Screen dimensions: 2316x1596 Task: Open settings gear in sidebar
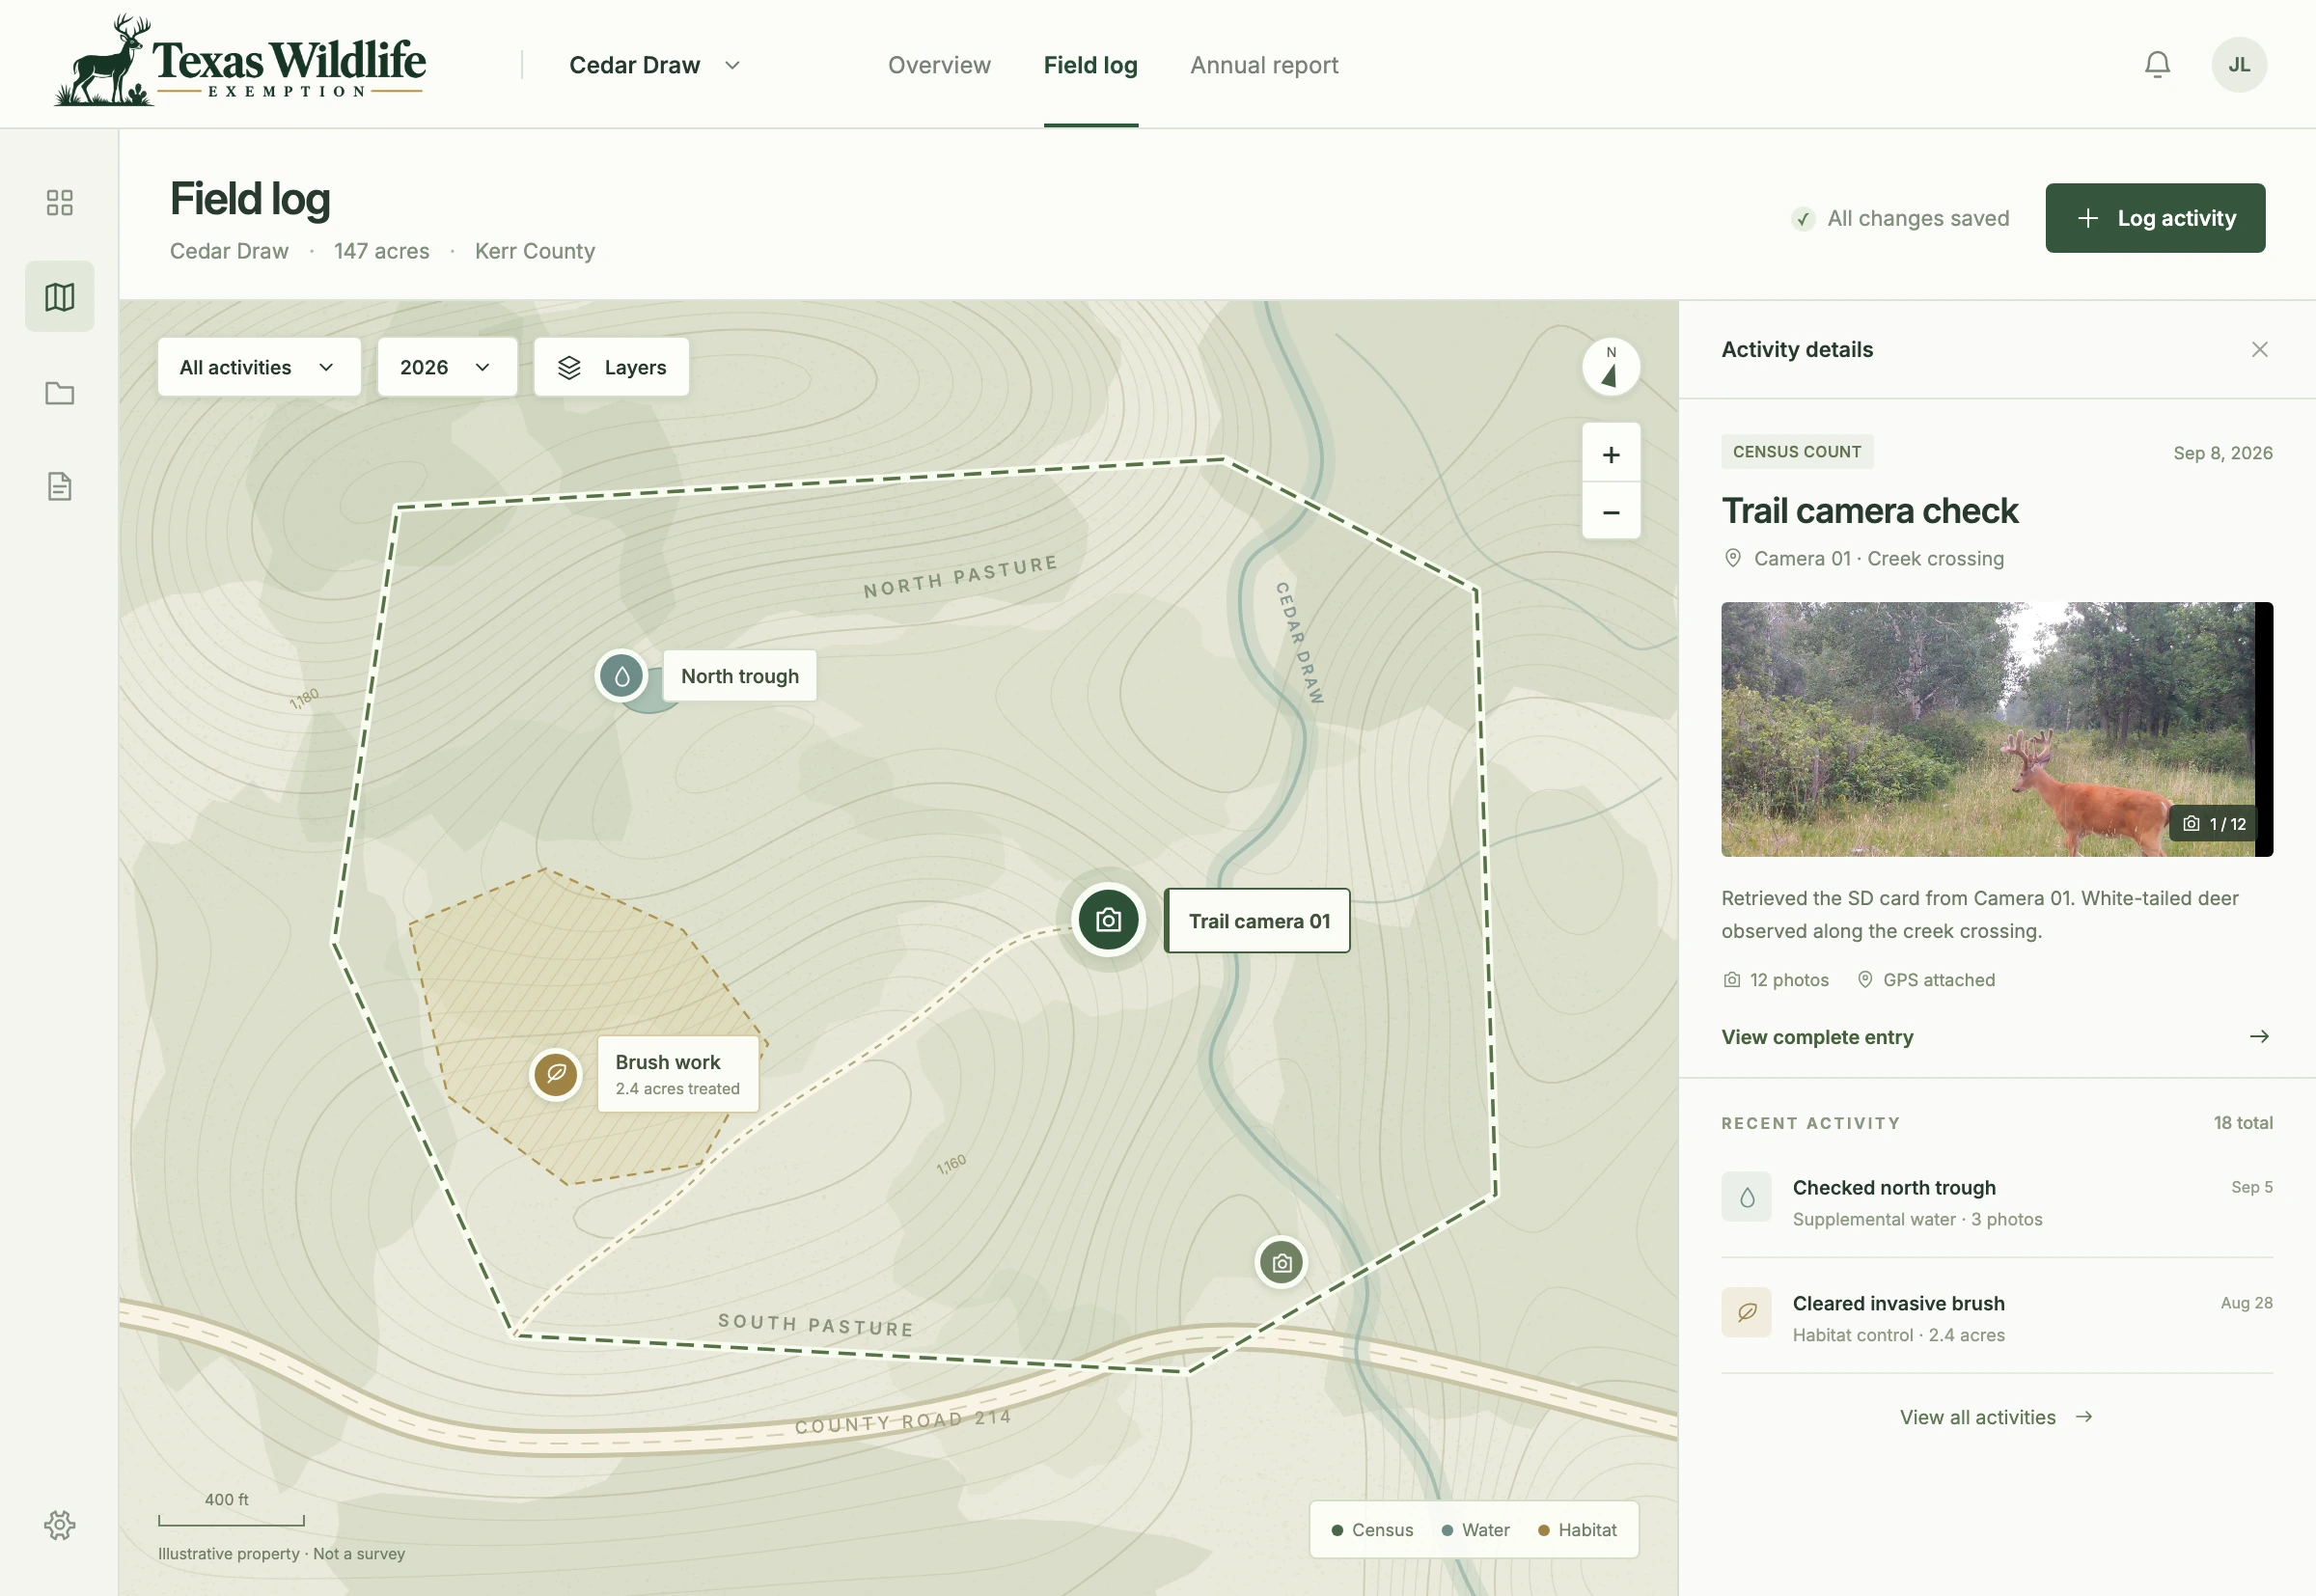pos(59,1525)
